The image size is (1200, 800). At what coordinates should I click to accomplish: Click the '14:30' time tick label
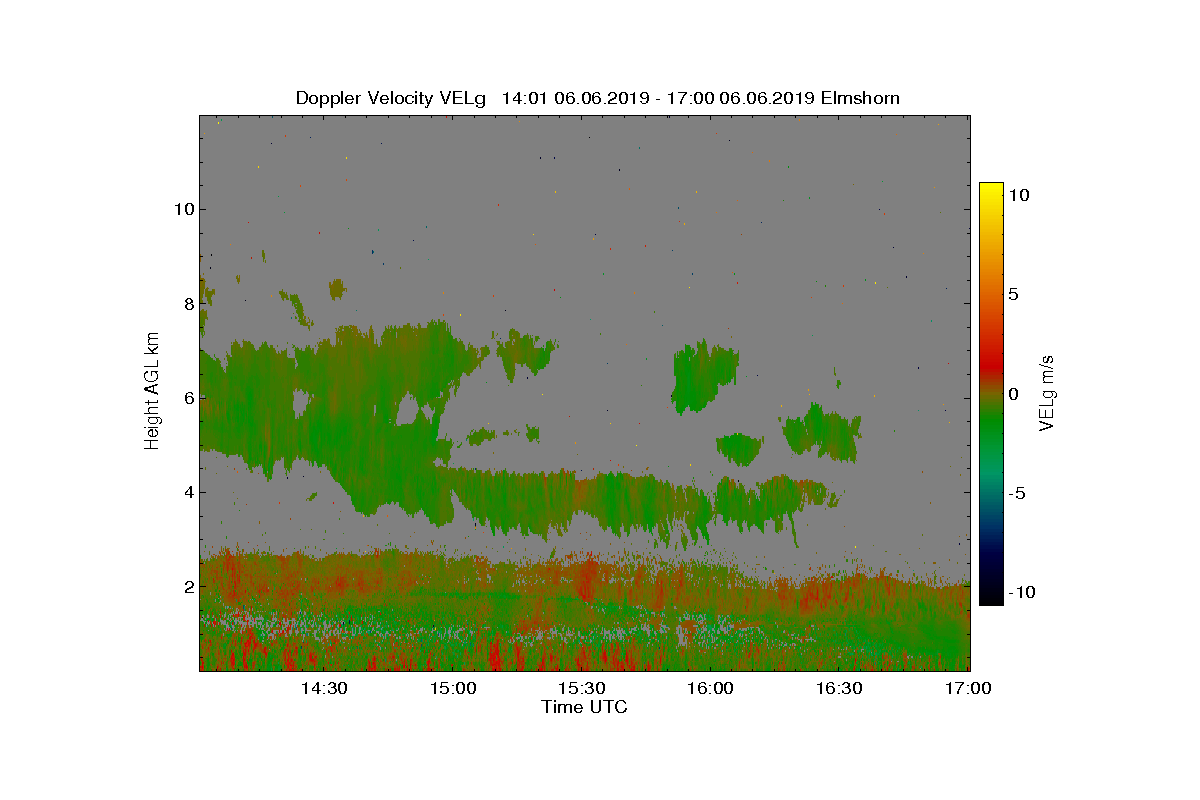(x=324, y=689)
